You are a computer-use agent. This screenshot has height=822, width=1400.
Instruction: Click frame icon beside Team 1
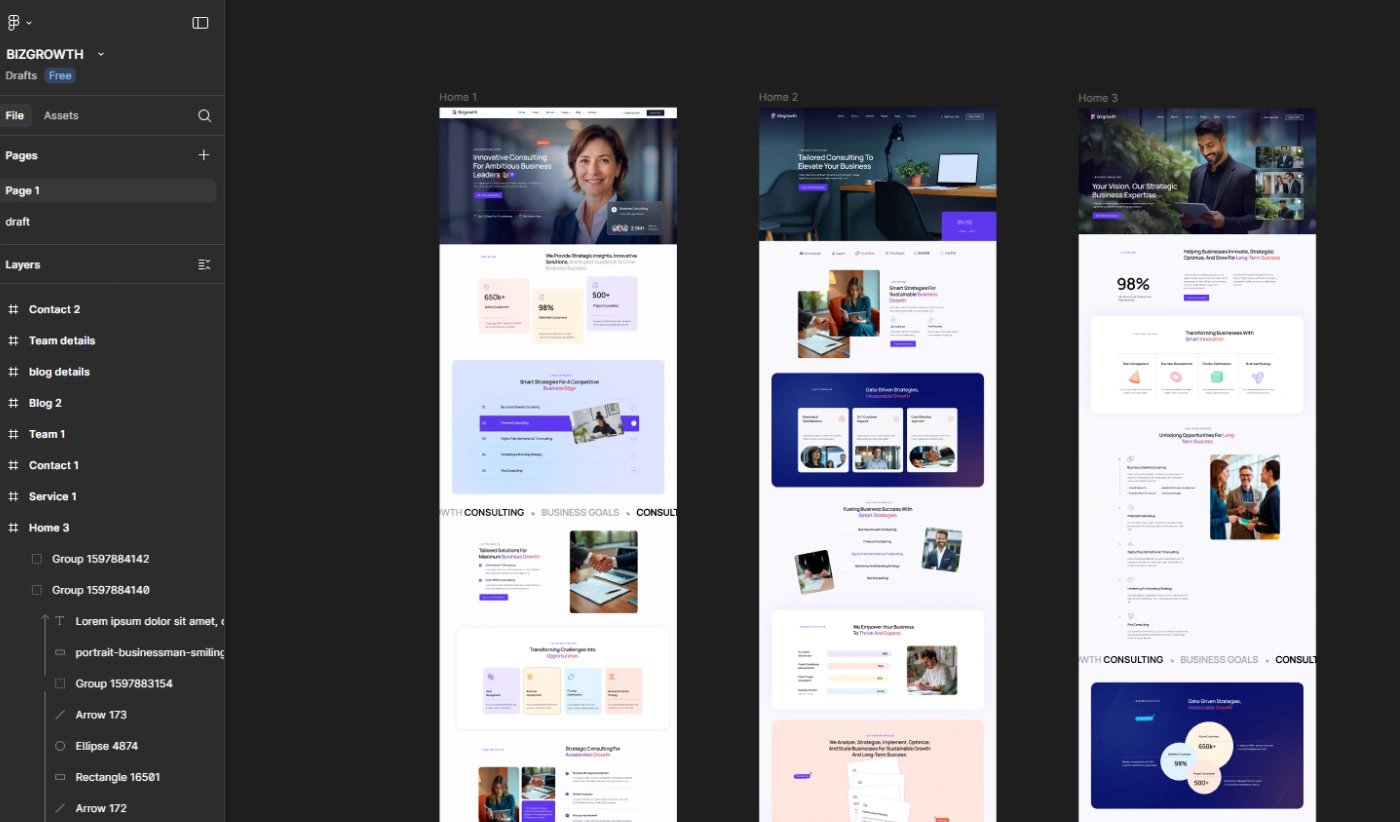click(x=14, y=434)
